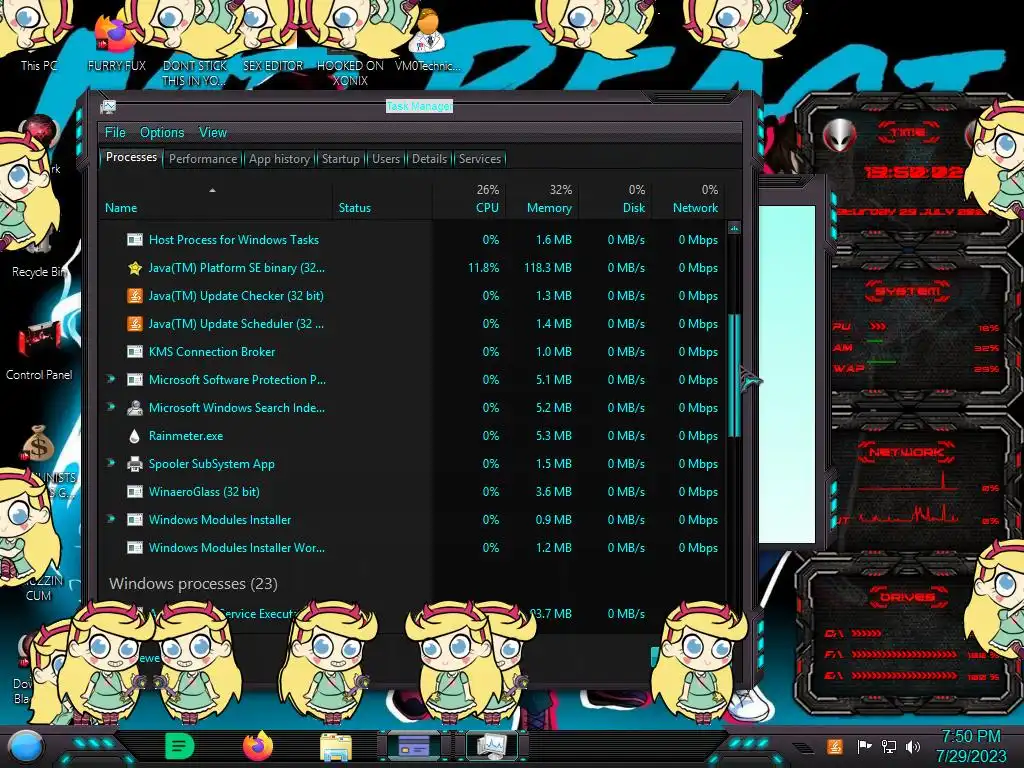1024x768 pixels.
Task: Expand Spooler SubSystem App row
Action: tap(111, 463)
